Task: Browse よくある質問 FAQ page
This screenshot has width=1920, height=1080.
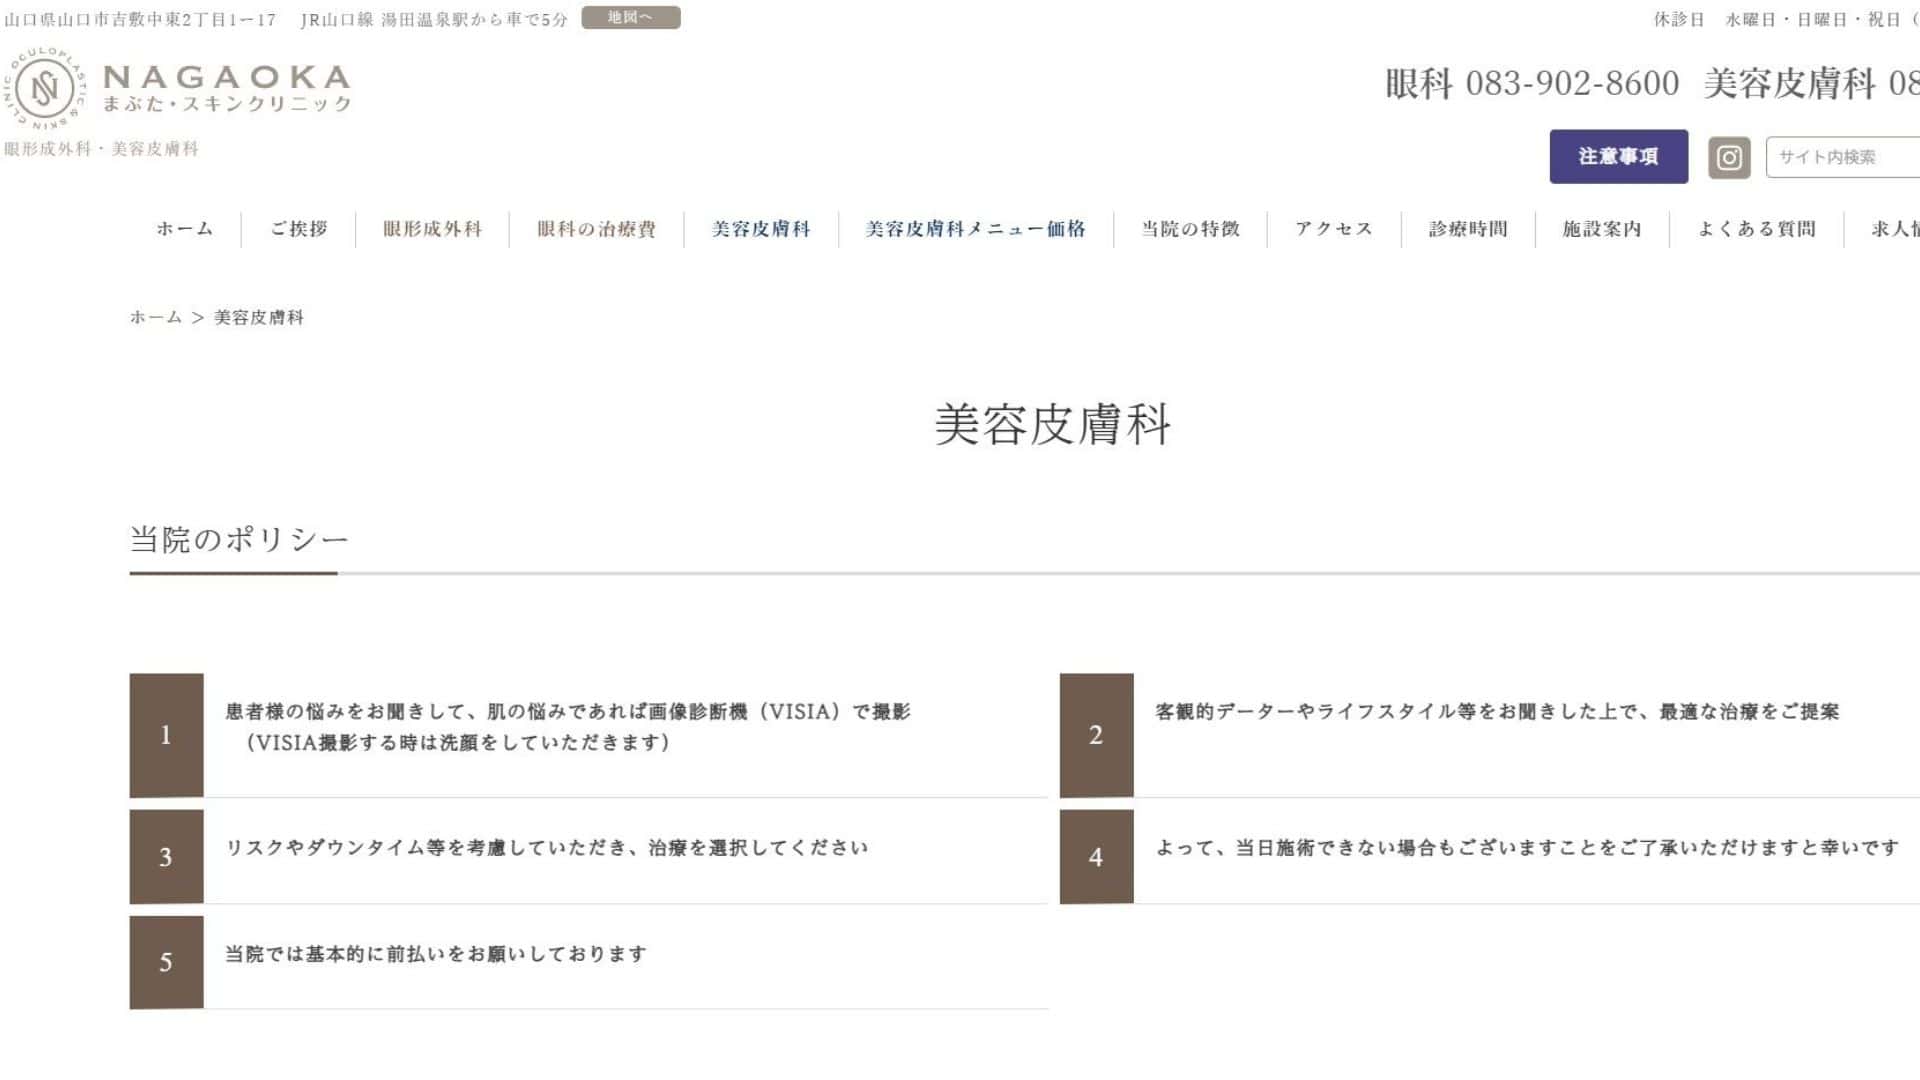Action: pos(1758,229)
